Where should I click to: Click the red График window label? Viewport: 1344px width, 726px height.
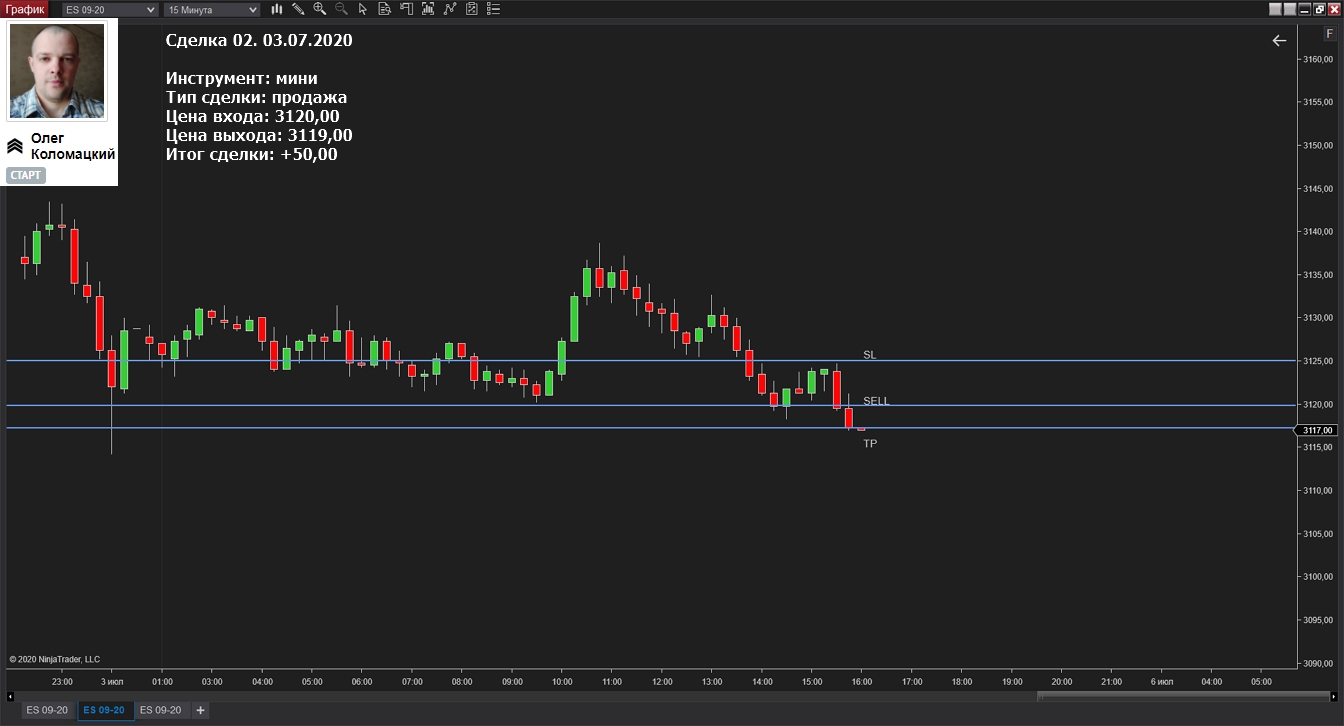pos(25,9)
